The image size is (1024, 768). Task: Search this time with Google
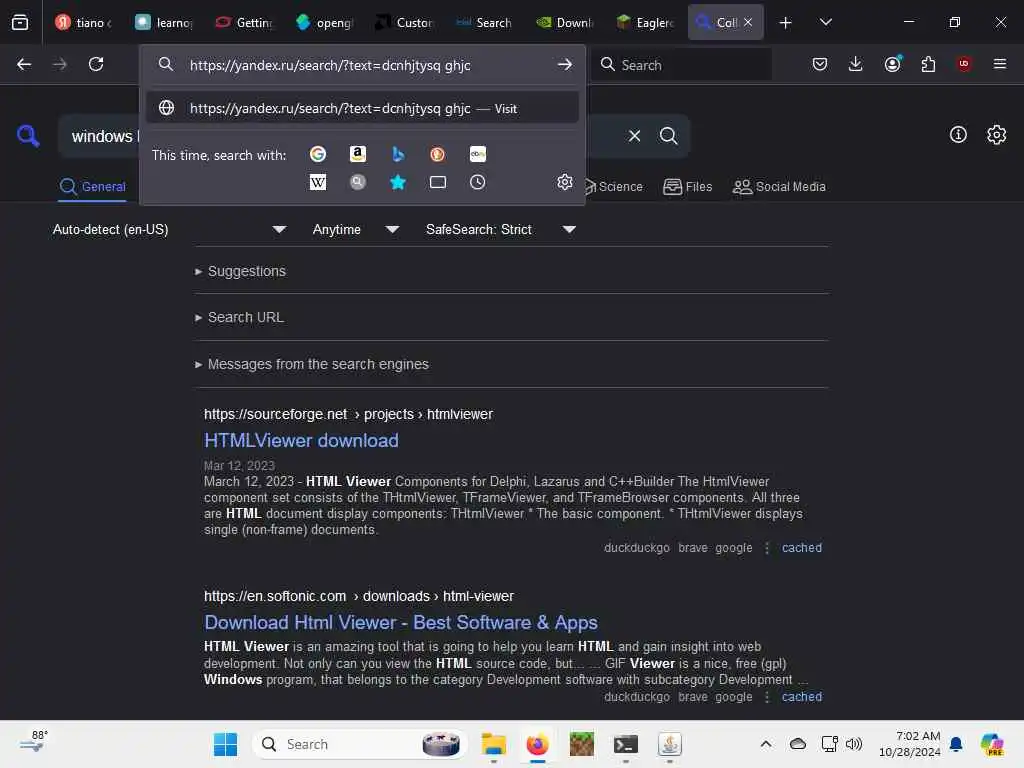(x=318, y=154)
